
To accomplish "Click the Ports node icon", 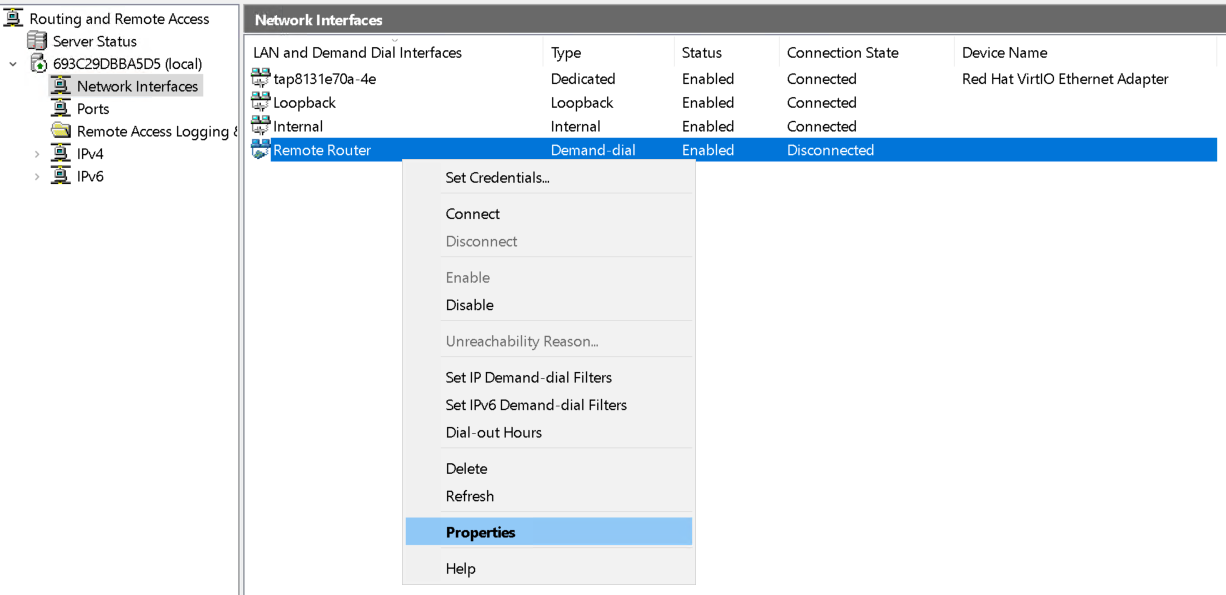I will pyautogui.click(x=60, y=109).
